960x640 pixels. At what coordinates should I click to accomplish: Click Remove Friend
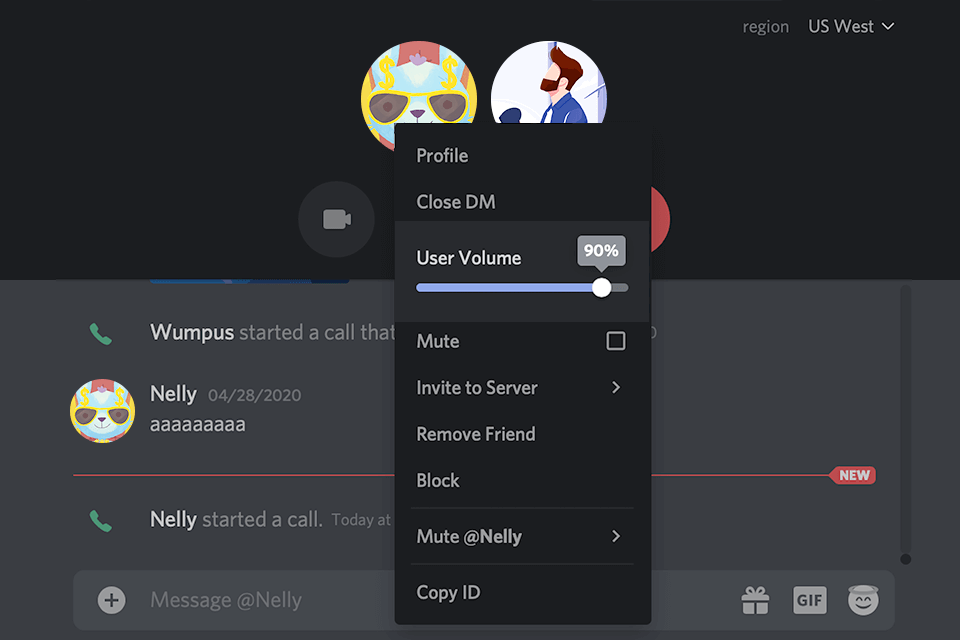tap(475, 434)
